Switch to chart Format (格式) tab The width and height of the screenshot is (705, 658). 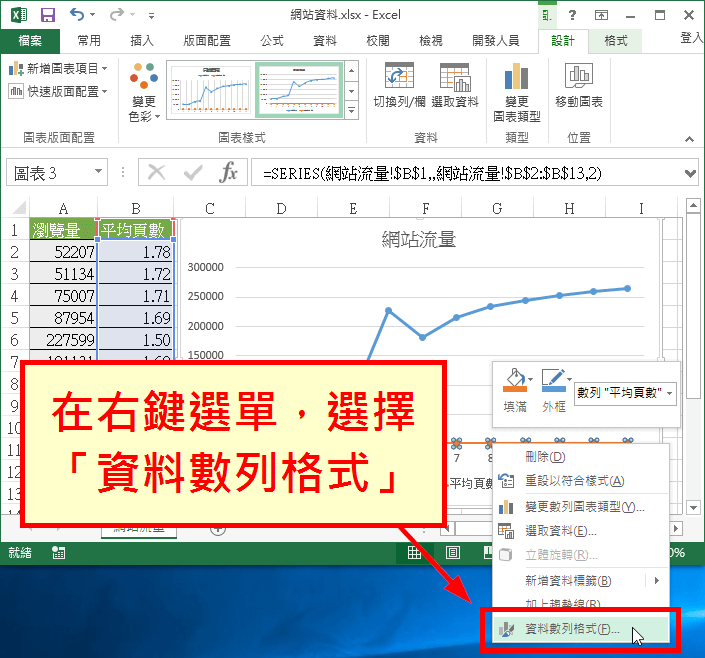pyautogui.click(x=616, y=41)
